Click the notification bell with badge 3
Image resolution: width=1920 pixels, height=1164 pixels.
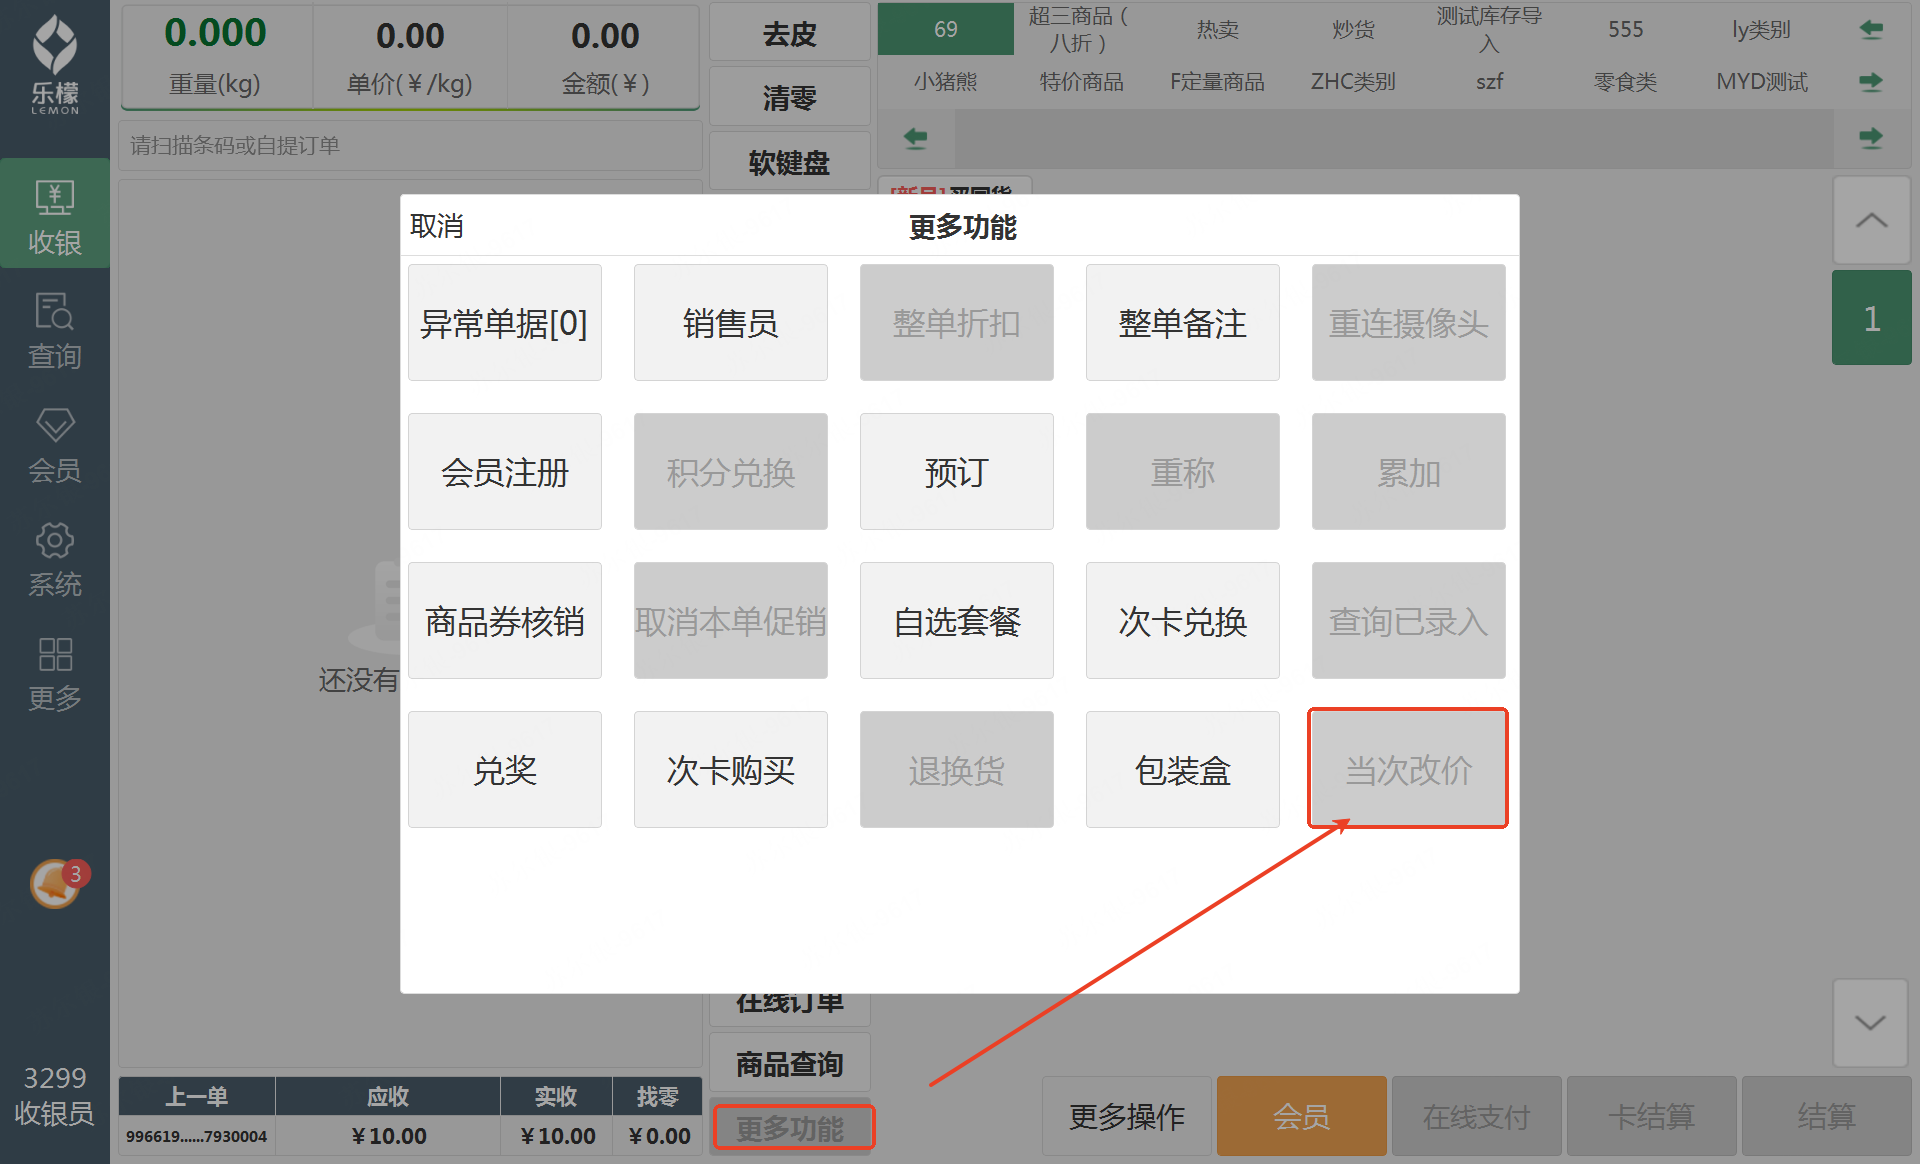pos(56,883)
